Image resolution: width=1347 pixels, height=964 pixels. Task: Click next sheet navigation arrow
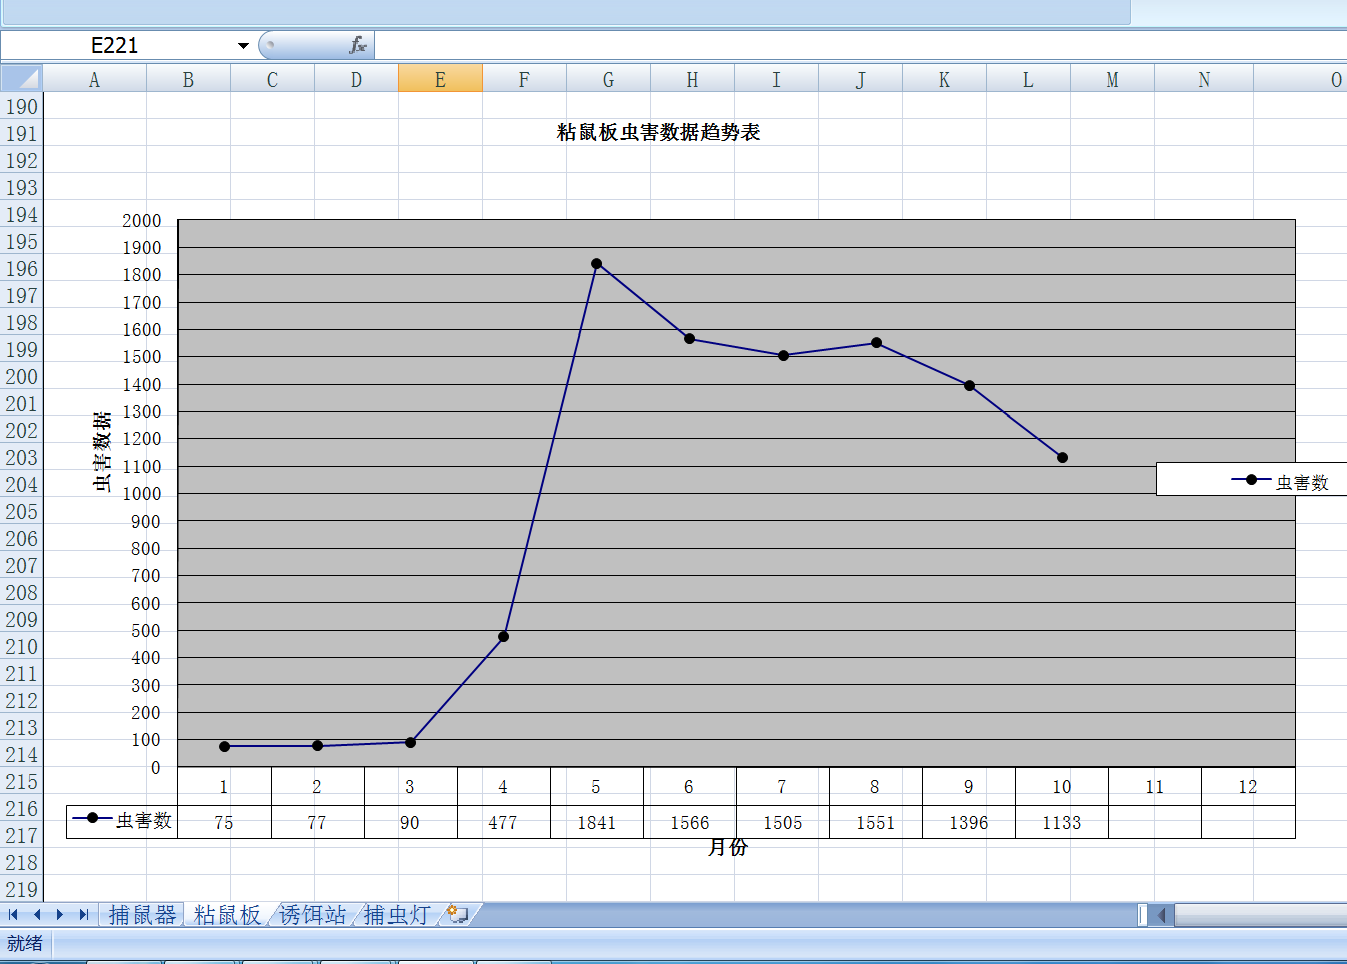tap(60, 914)
